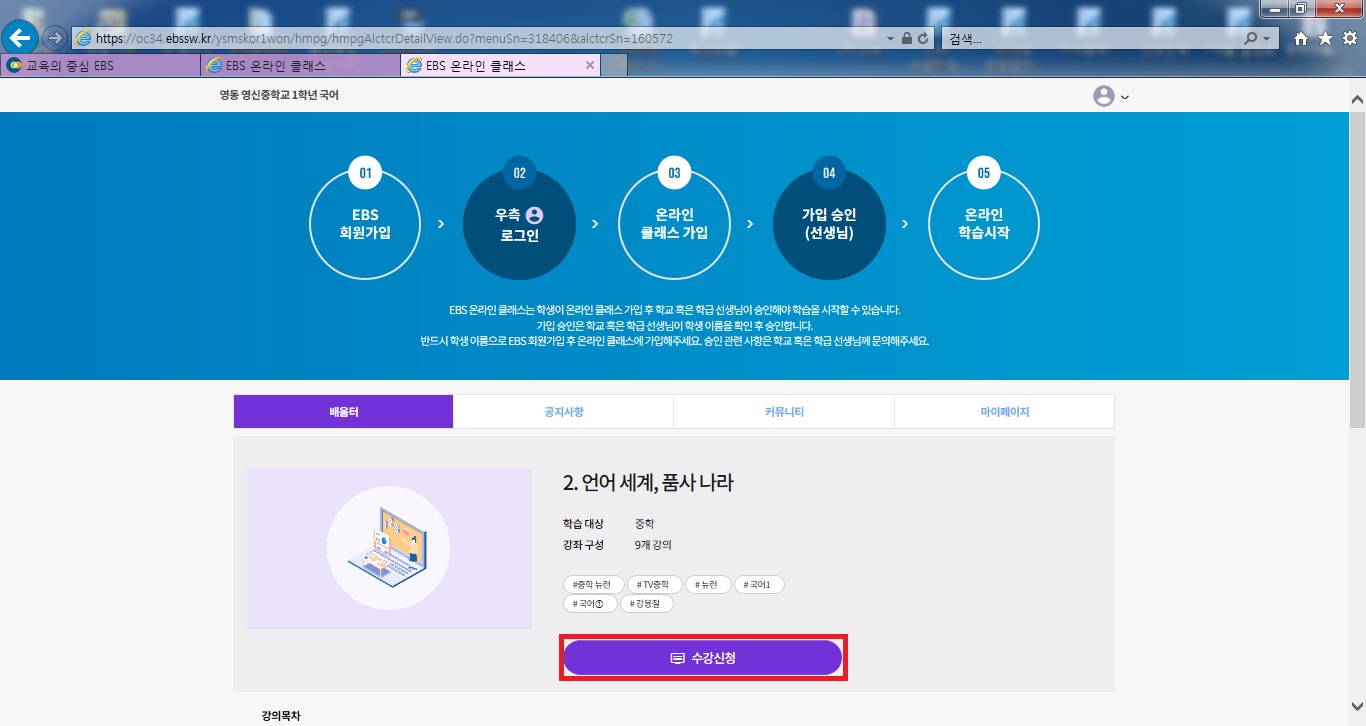
Task: Close the active EBS 온라인 클래스 tab
Action: click(589, 65)
